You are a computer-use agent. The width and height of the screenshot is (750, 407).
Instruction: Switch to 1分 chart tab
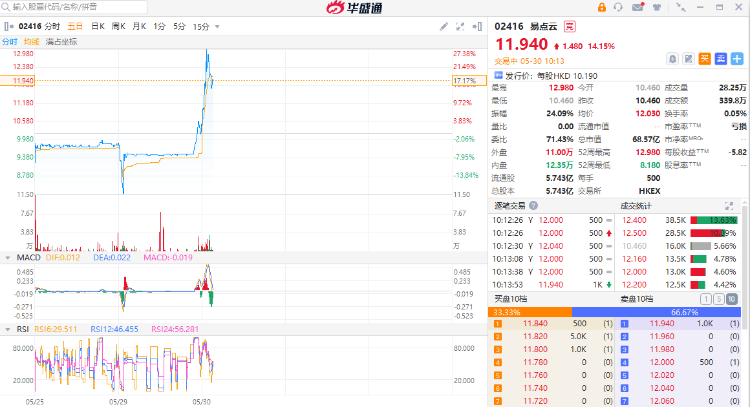tap(159, 26)
